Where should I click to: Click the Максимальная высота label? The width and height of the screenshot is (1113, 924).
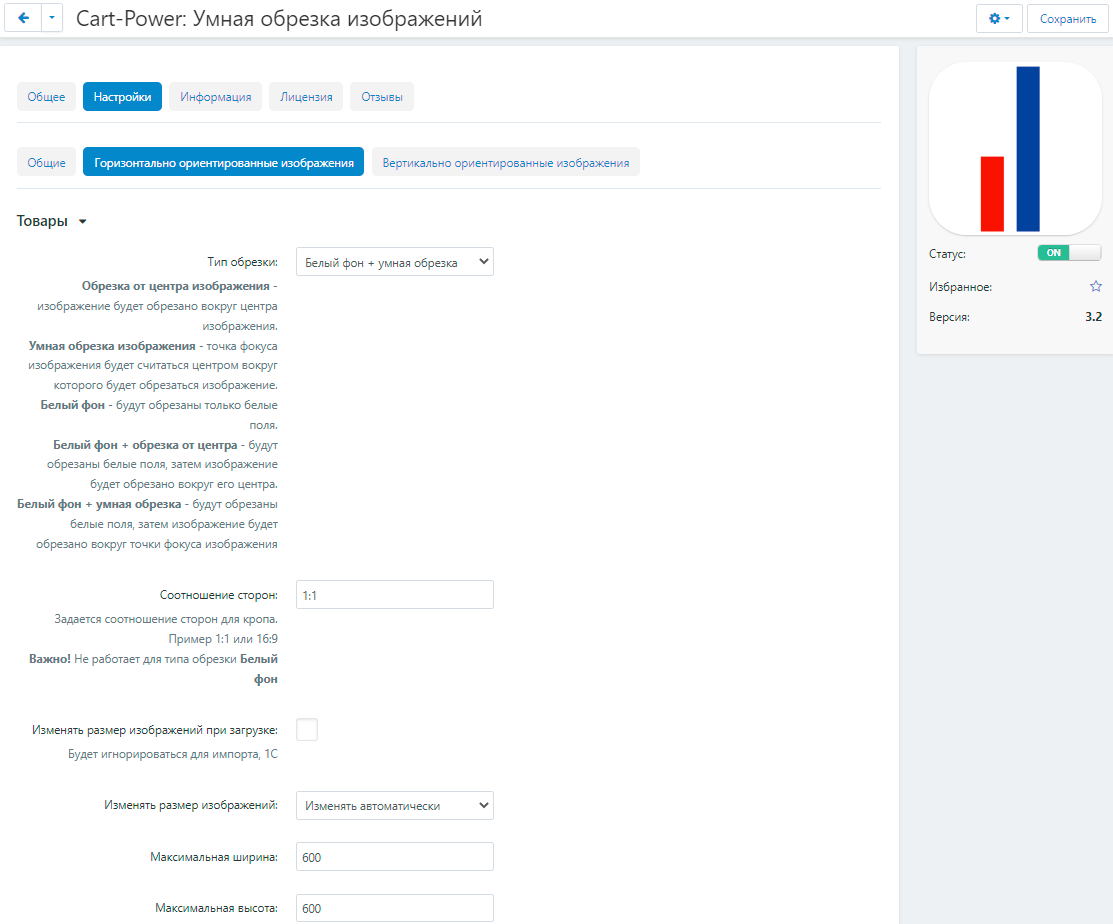216,908
